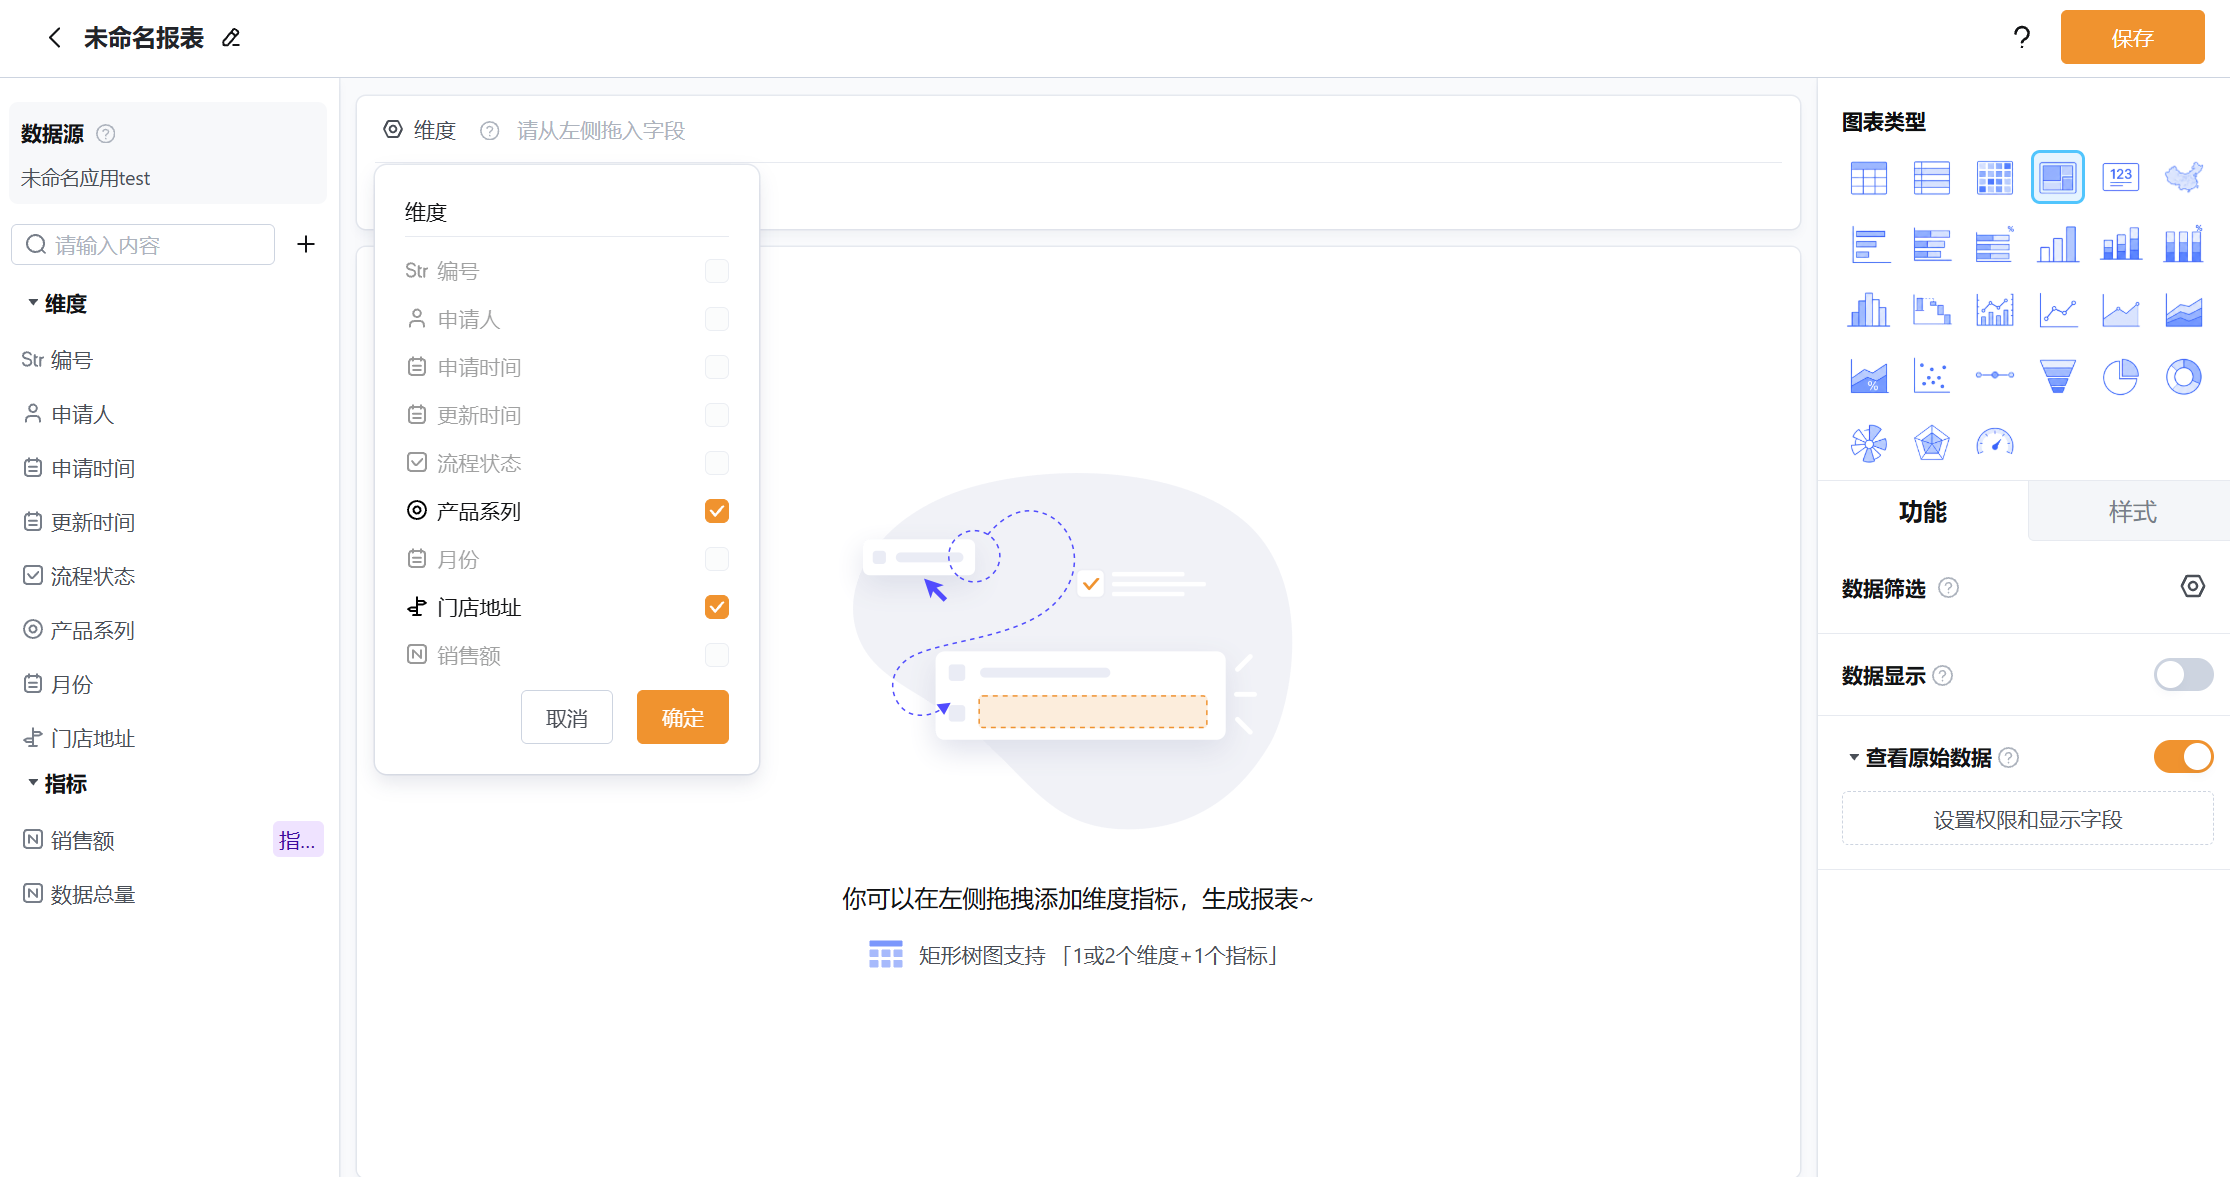Pick the percent area chart type
This screenshot has width=2230, height=1177.
coord(1868,376)
